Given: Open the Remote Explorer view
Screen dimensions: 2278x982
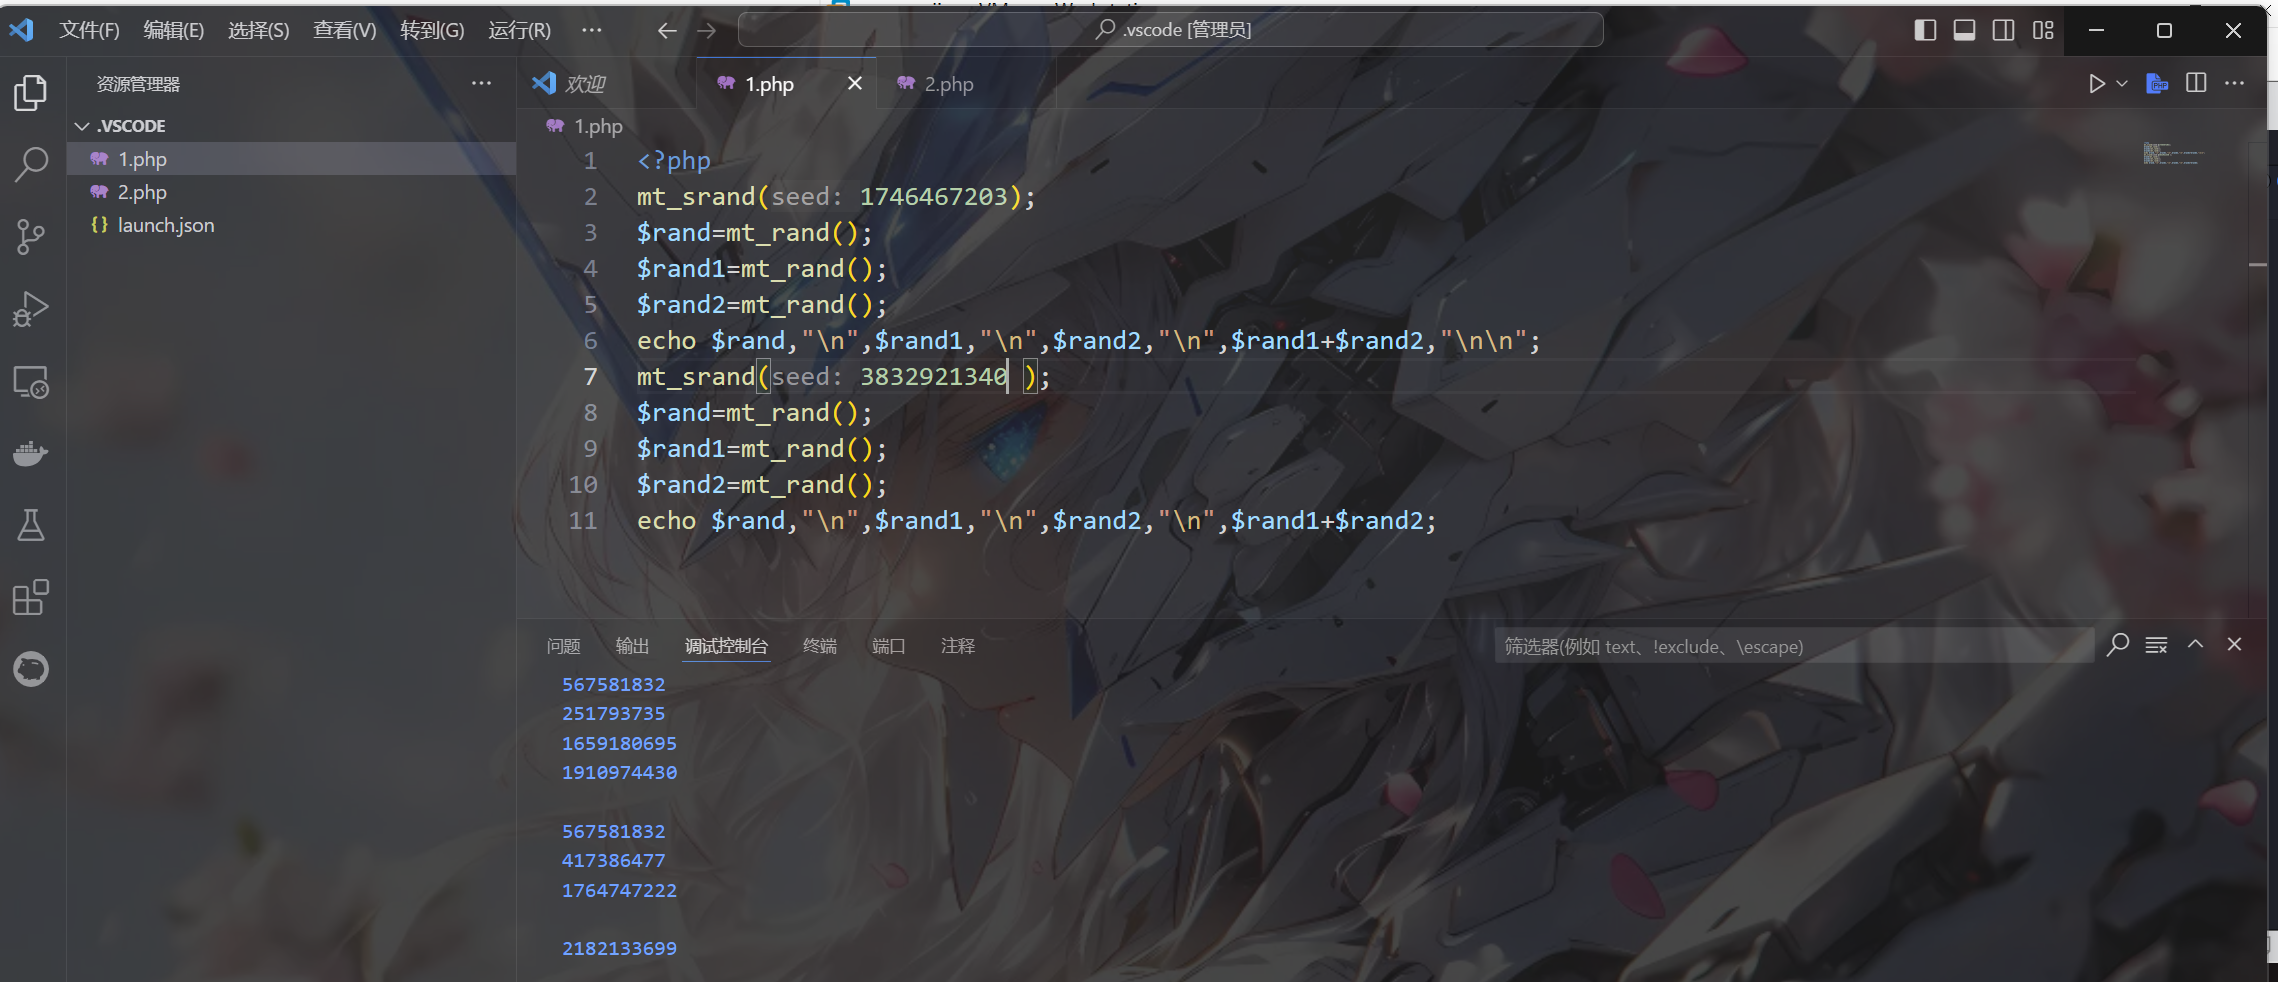Looking at the screenshot, I should point(30,382).
